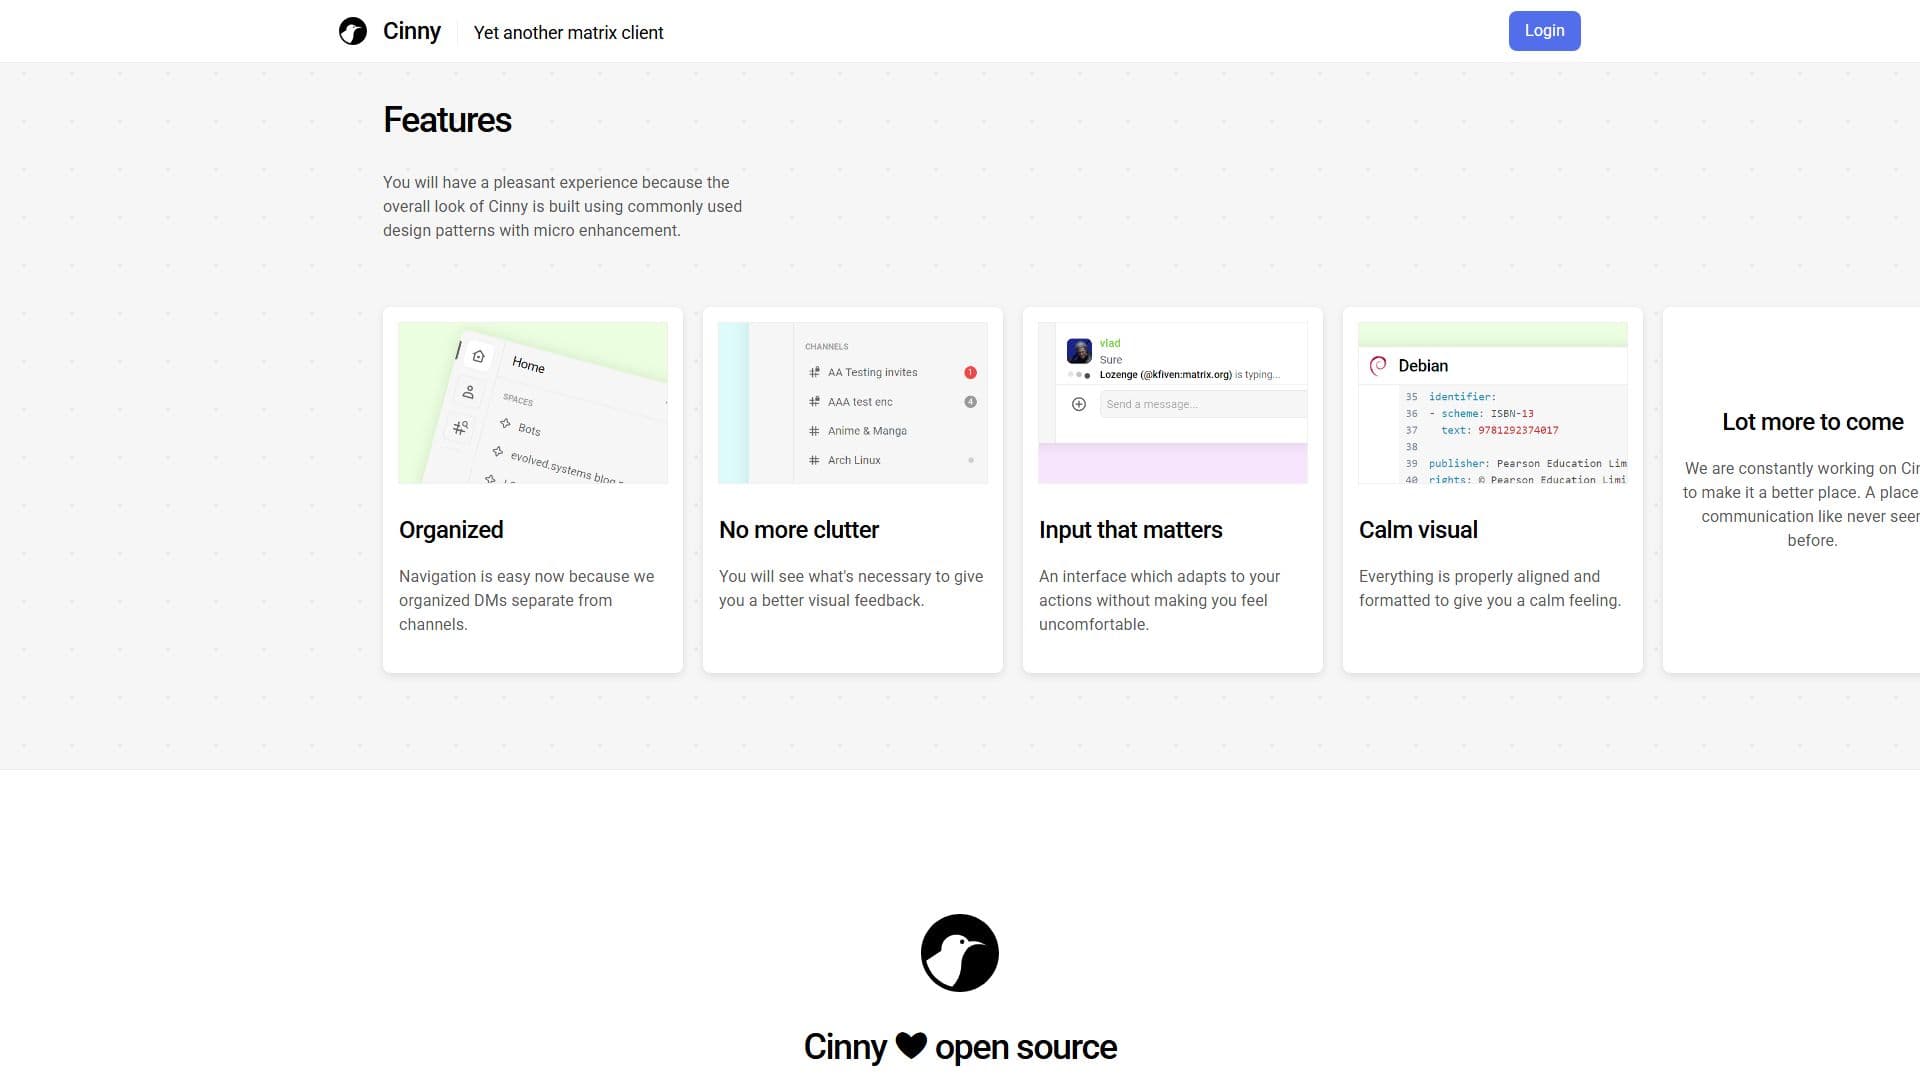1920x1080 pixels.
Task: Click the Calm visual card title
Action: pos(1418,530)
